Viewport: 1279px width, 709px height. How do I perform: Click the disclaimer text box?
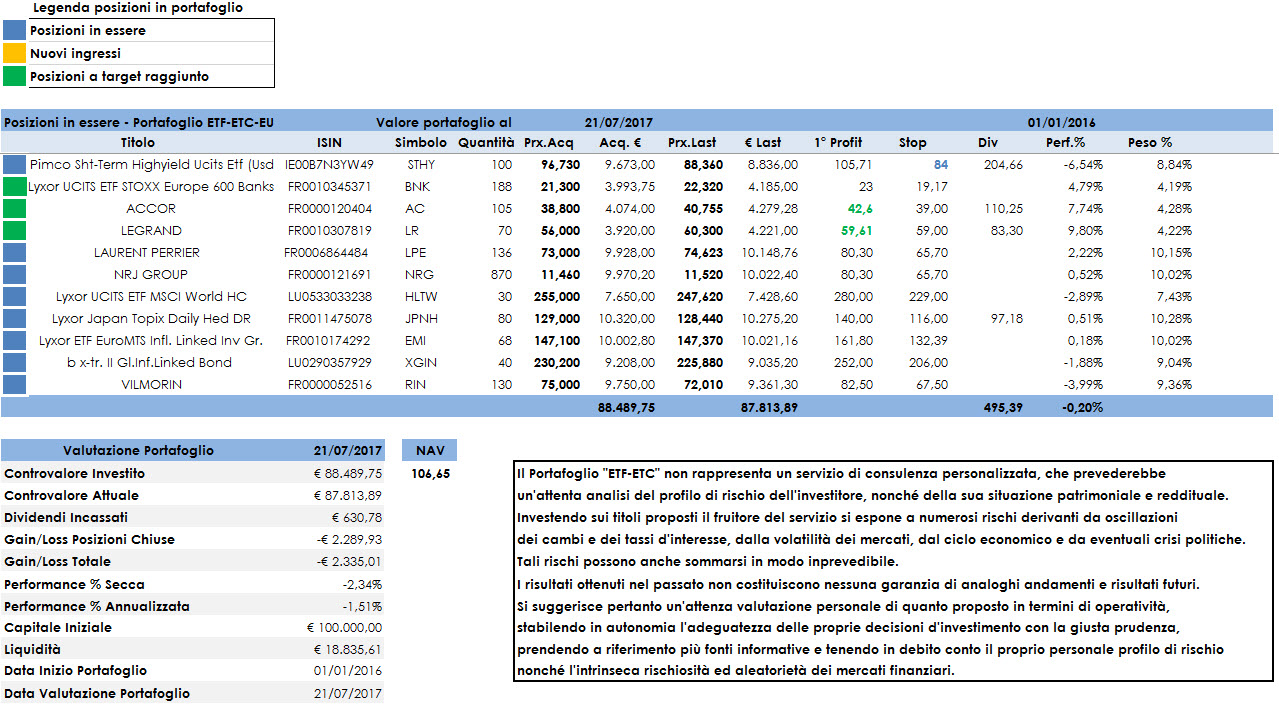coord(895,571)
